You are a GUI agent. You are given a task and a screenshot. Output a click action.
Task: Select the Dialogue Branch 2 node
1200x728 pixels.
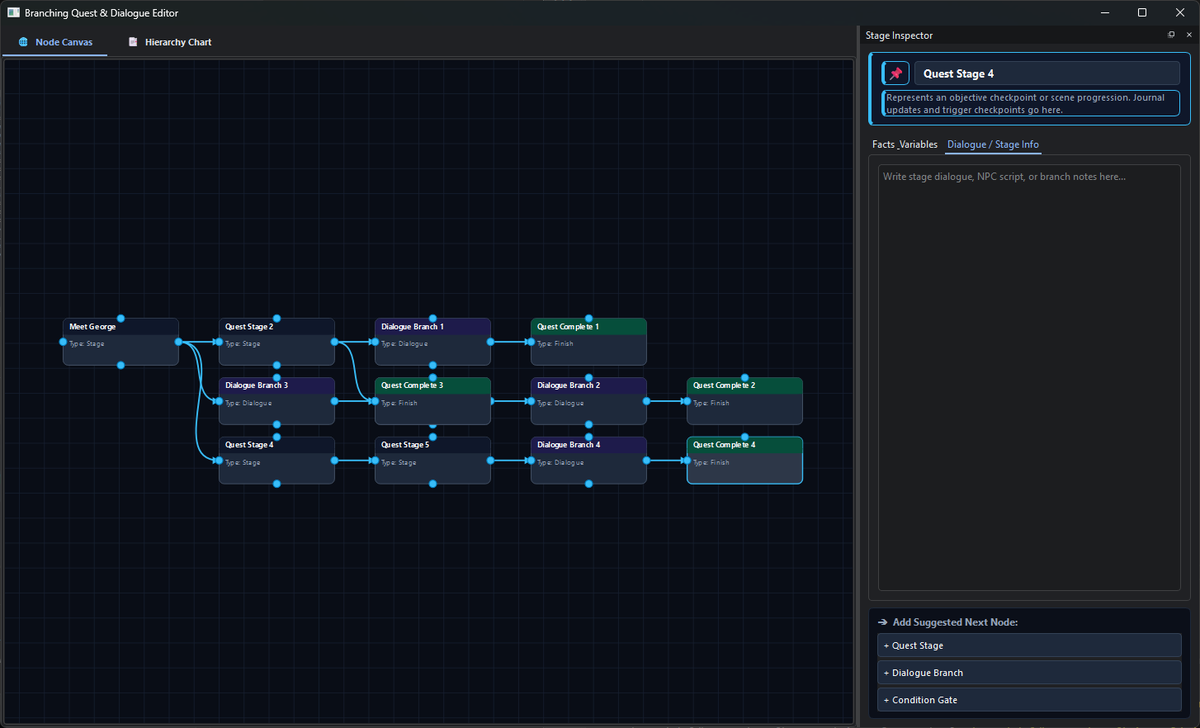pos(589,401)
